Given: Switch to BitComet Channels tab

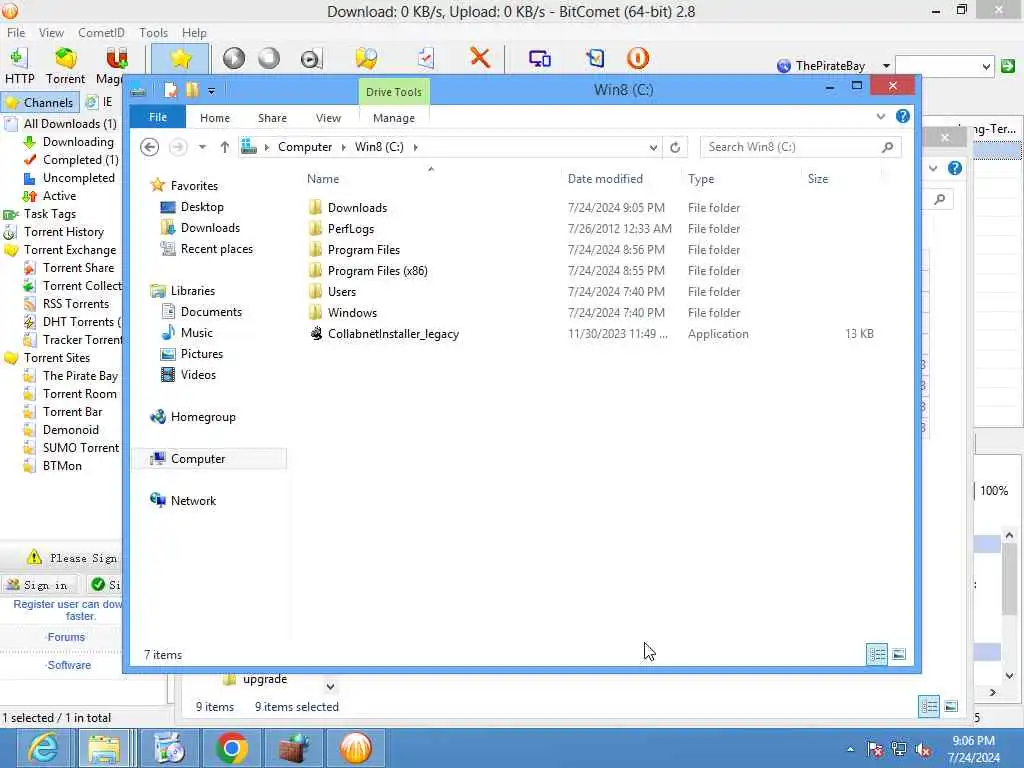Looking at the screenshot, I should pyautogui.click(x=40, y=103).
